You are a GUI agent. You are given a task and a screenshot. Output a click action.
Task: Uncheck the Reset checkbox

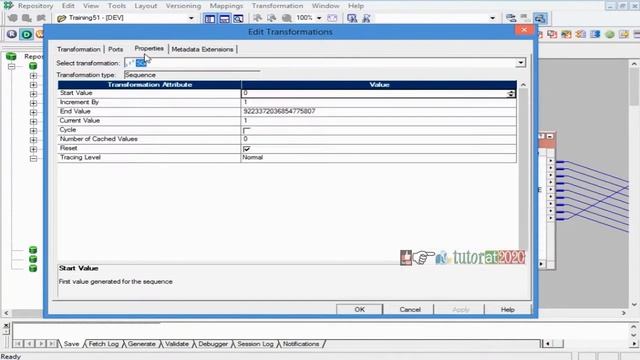pyautogui.click(x=246, y=149)
